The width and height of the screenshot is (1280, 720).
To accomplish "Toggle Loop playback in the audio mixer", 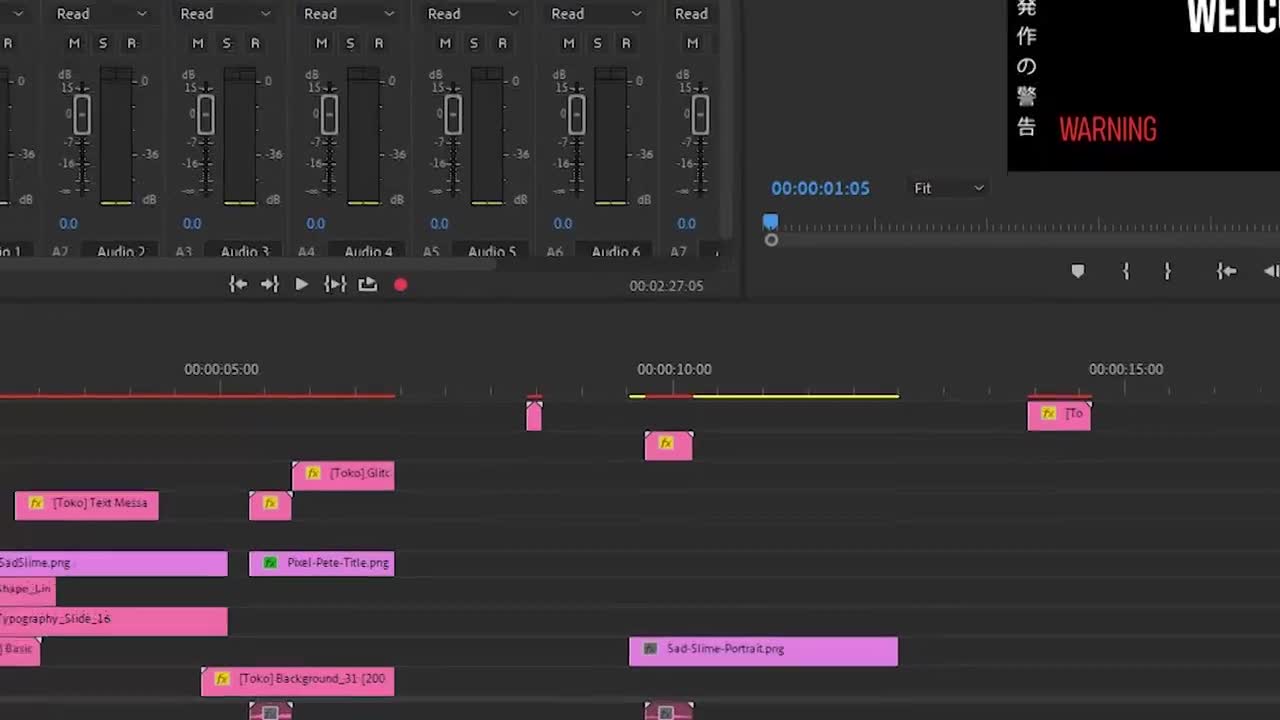I will coord(368,285).
